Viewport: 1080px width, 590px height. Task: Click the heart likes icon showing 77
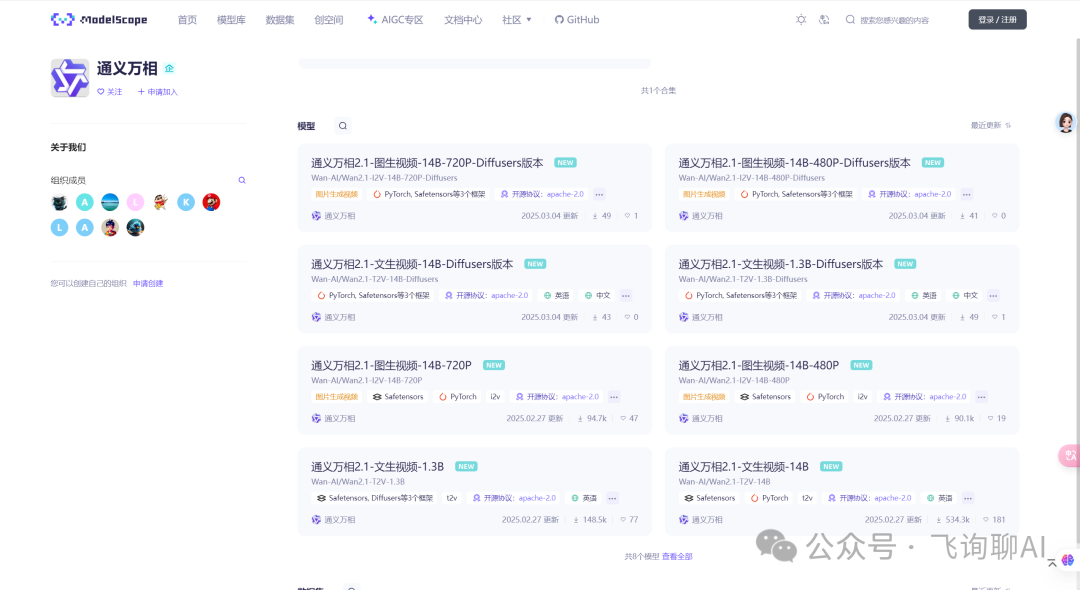(x=623, y=520)
